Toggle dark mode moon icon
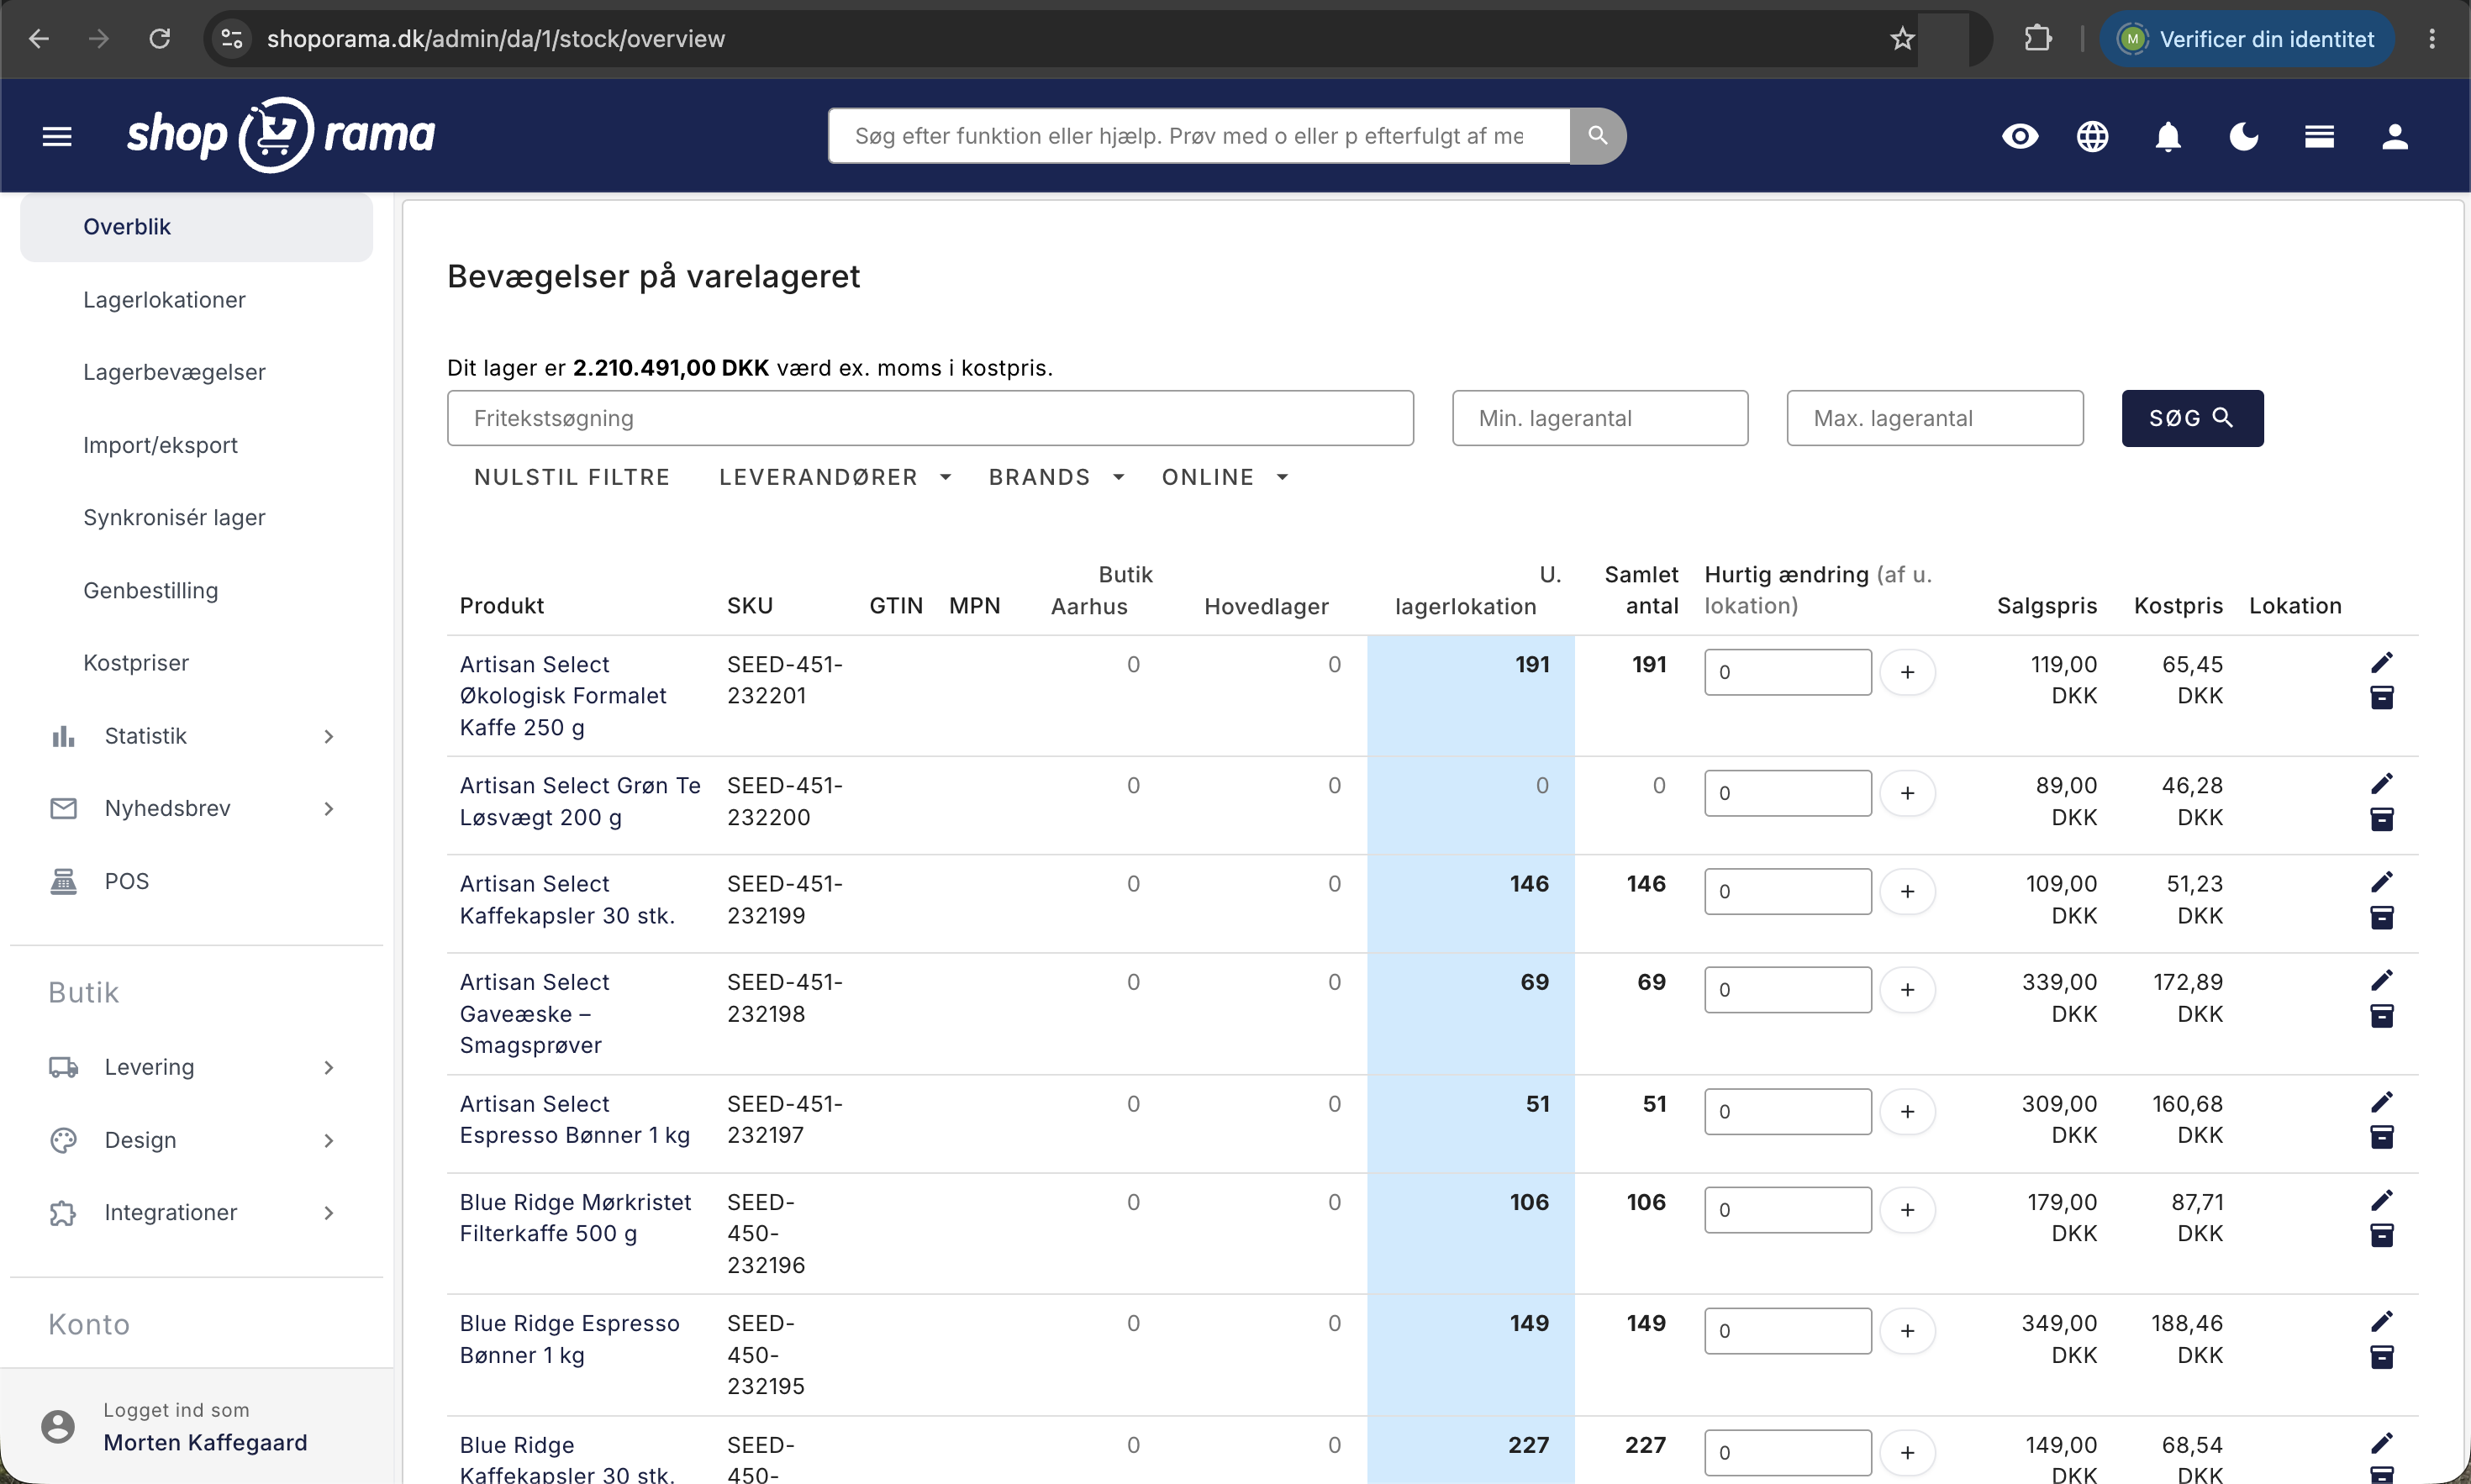 2244,136
